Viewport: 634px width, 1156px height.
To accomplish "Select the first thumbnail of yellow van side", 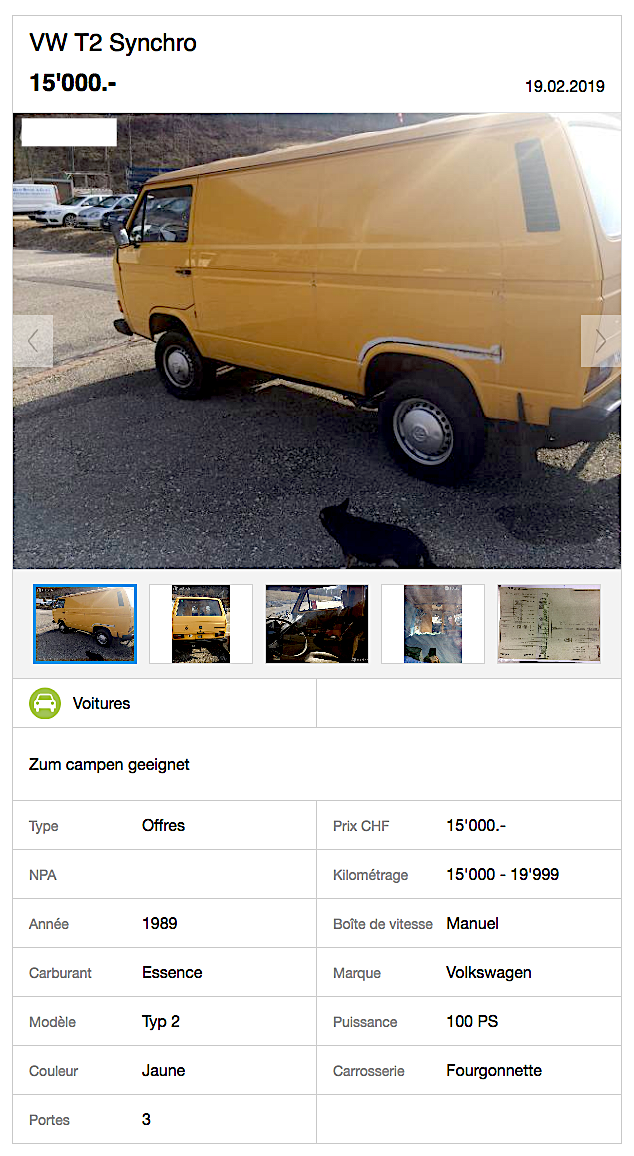I will pos(85,624).
